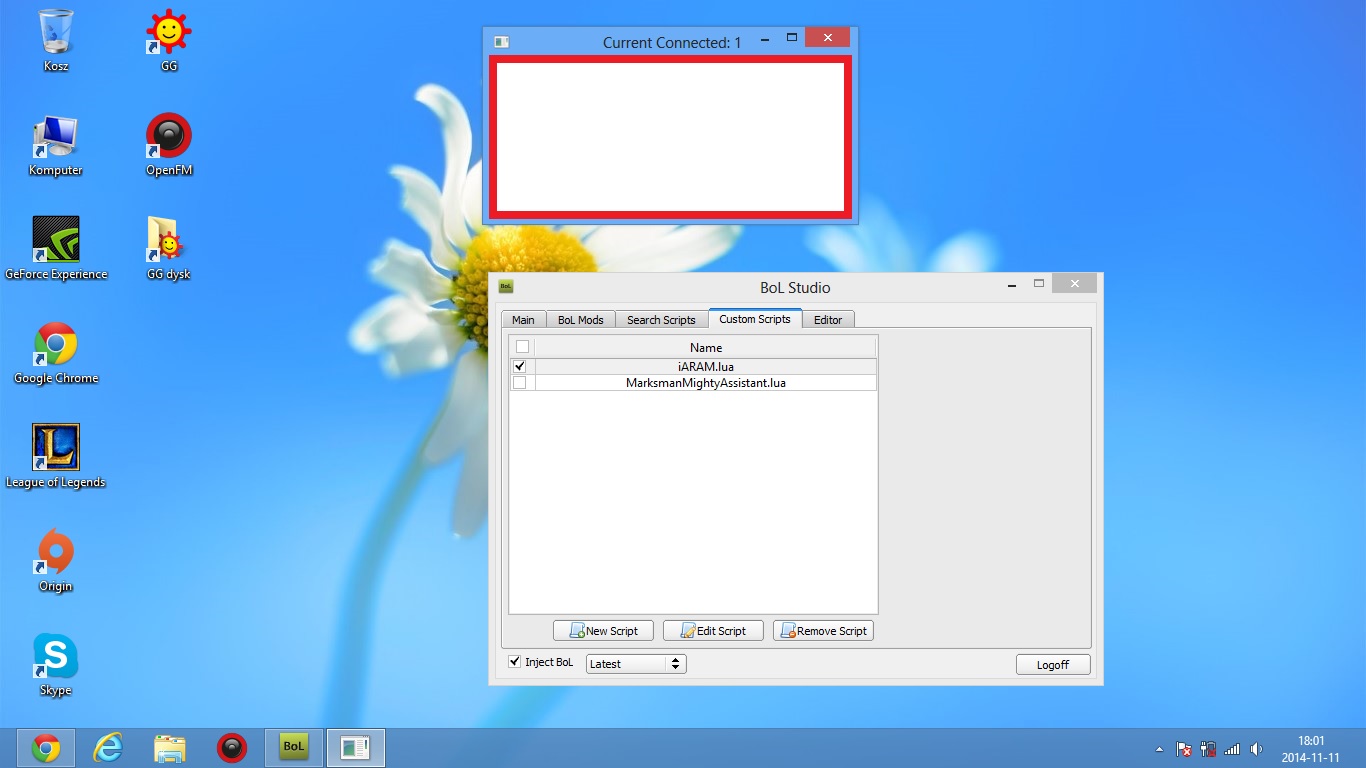Open the Latest version dropdown
The width and height of the screenshot is (1366, 768).
pyautogui.click(x=636, y=663)
